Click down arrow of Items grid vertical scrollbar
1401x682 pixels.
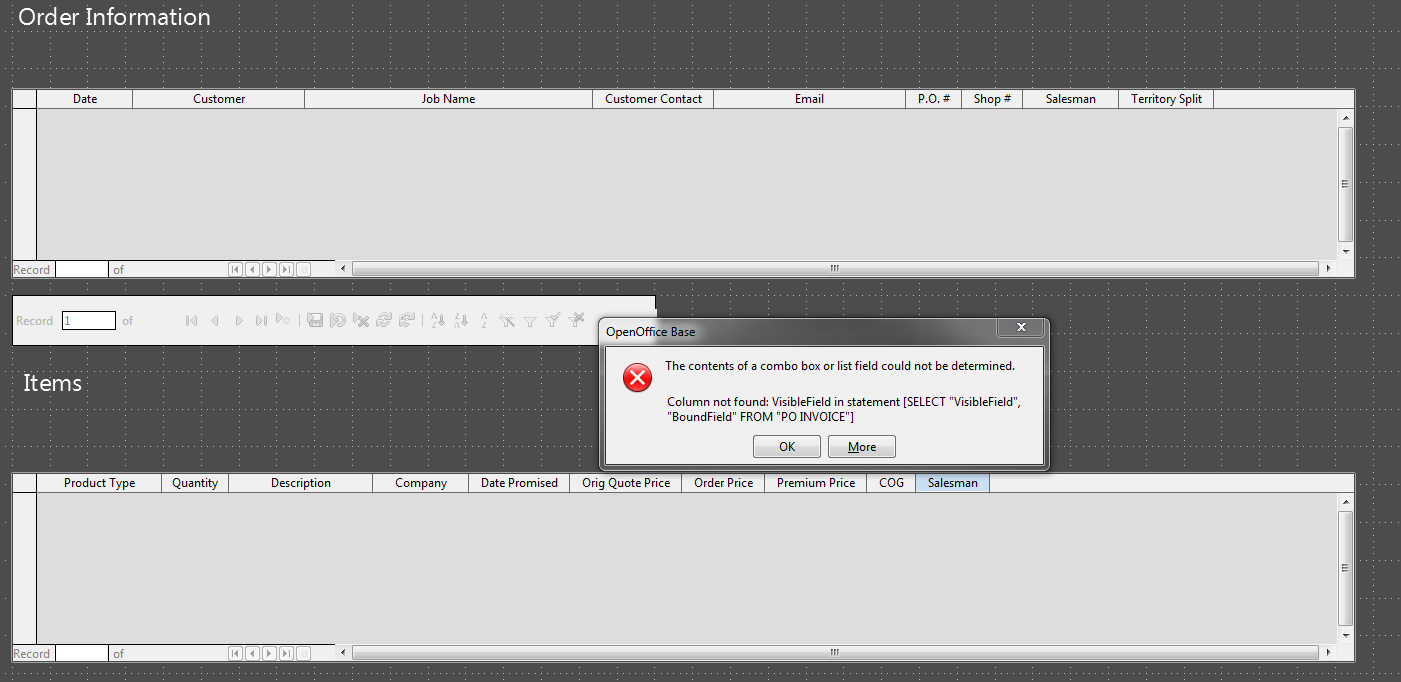click(x=1346, y=635)
